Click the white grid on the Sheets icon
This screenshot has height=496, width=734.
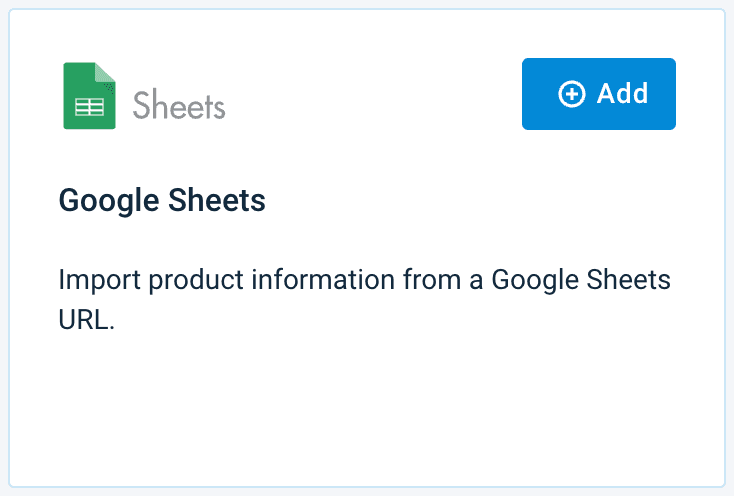[90, 106]
